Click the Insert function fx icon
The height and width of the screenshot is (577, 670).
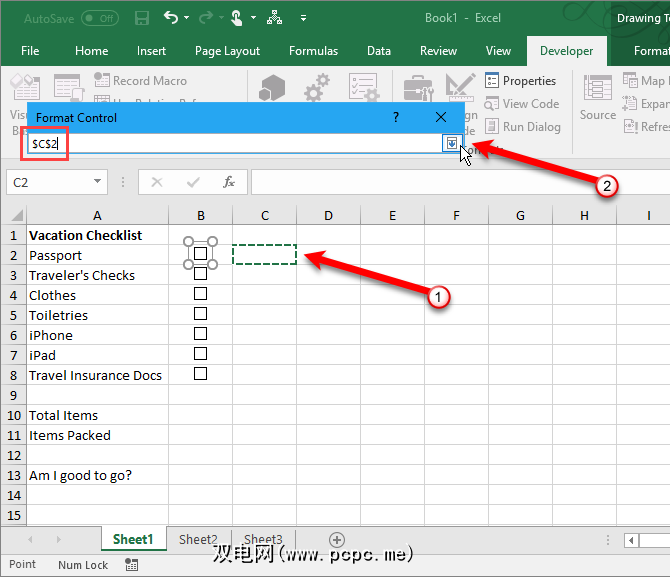pos(229,182)
